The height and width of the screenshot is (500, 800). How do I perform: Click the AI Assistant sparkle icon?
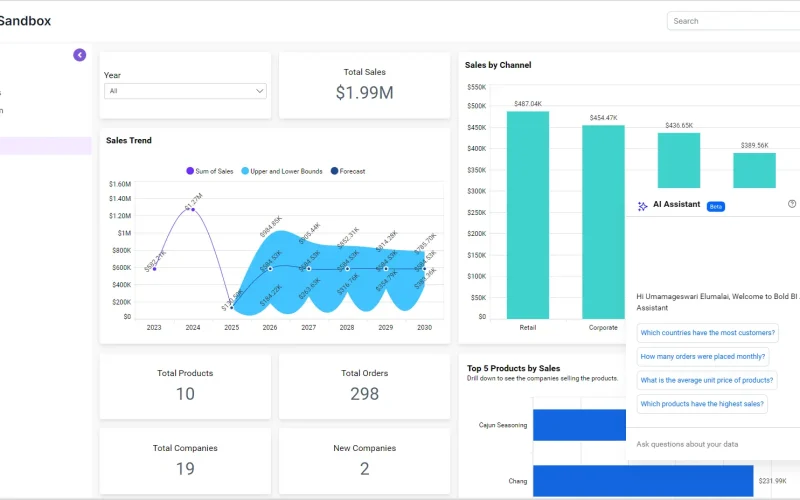click(642, 205)
